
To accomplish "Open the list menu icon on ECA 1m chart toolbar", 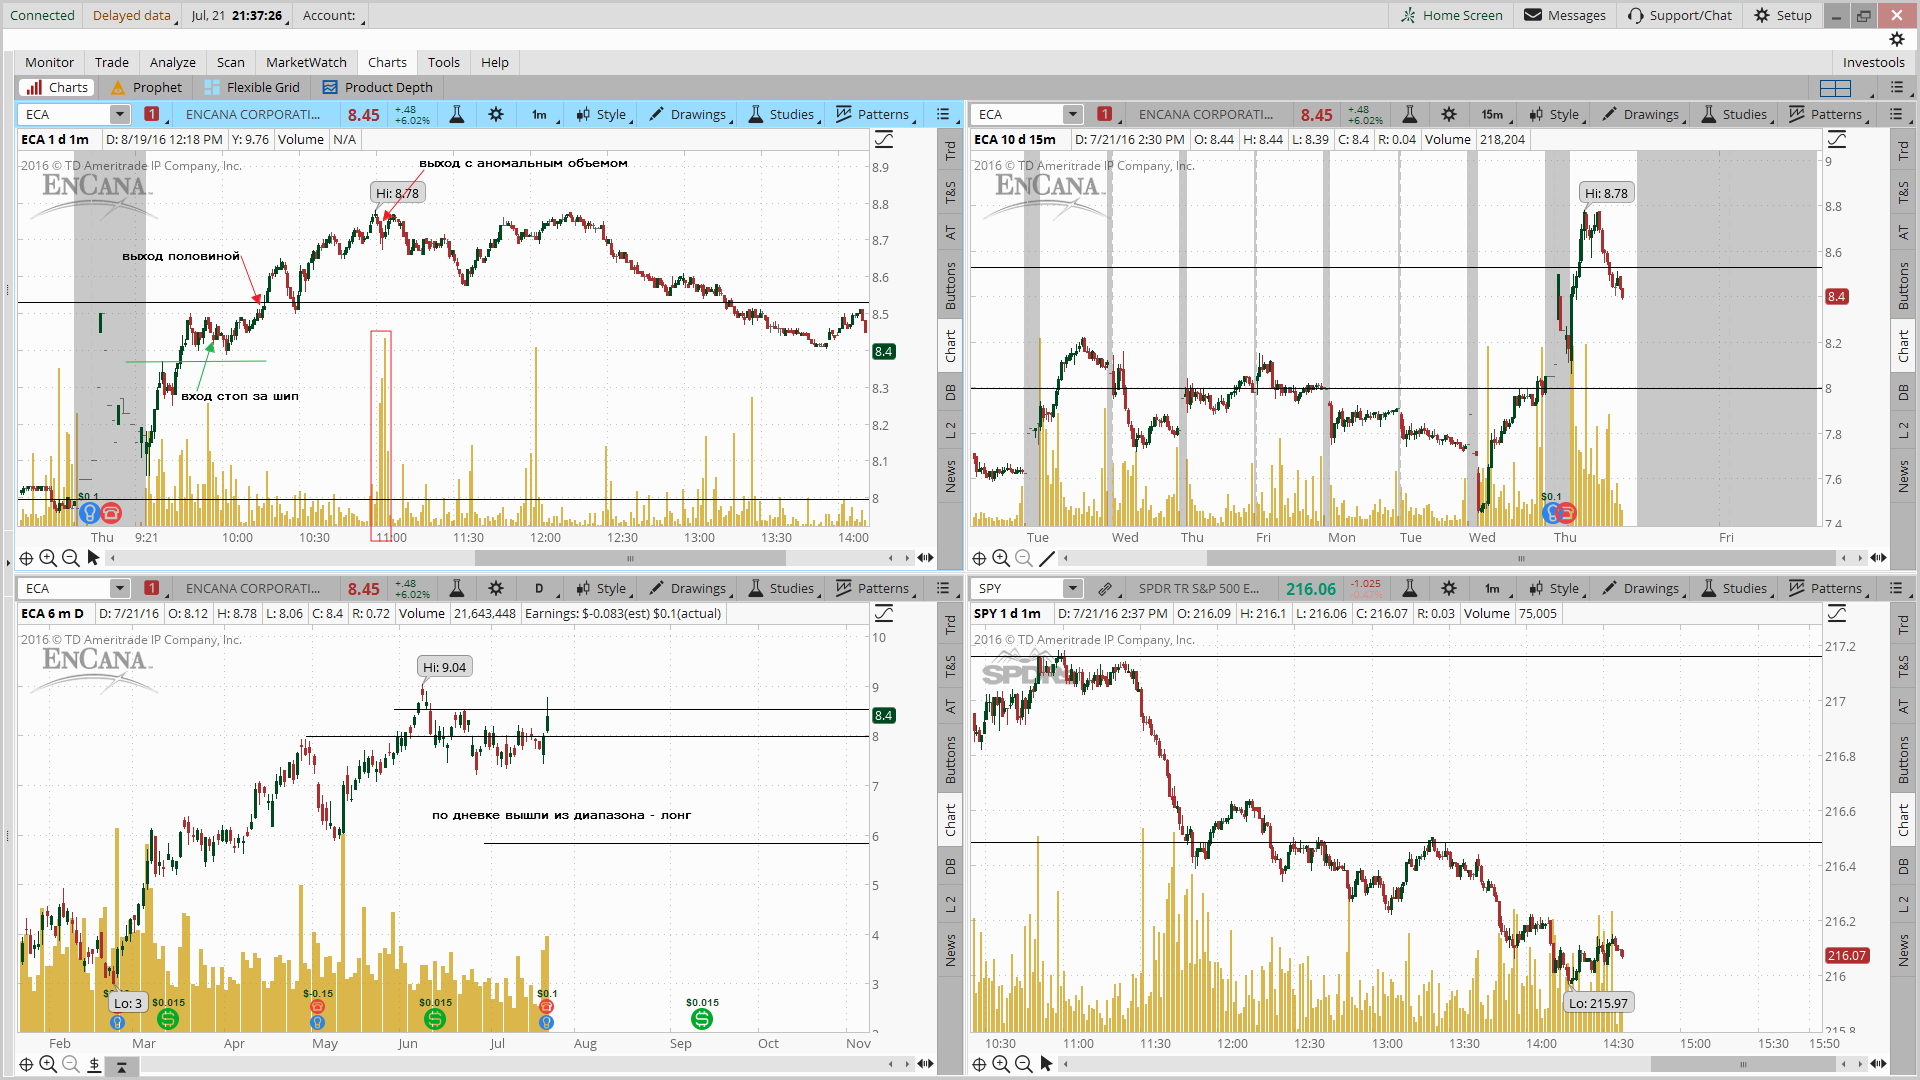I will (943, 114).
